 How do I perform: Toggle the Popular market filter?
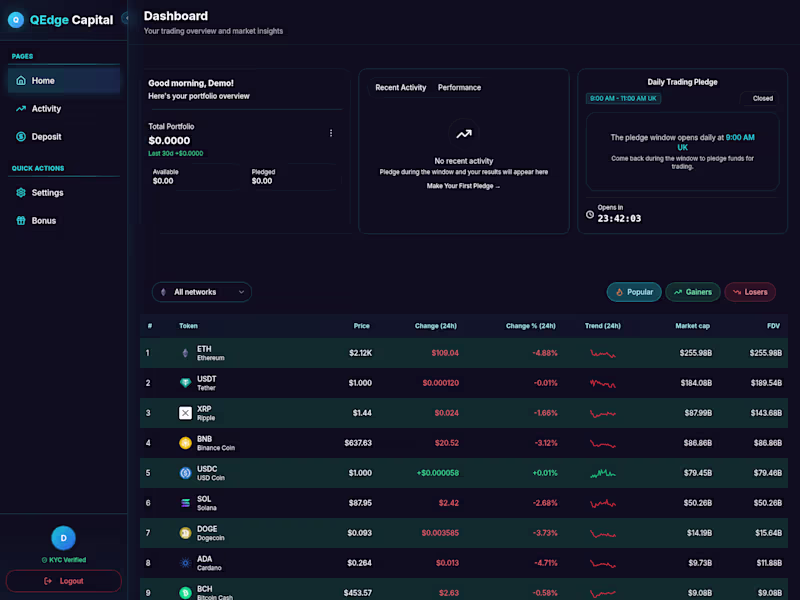point(634,291)
